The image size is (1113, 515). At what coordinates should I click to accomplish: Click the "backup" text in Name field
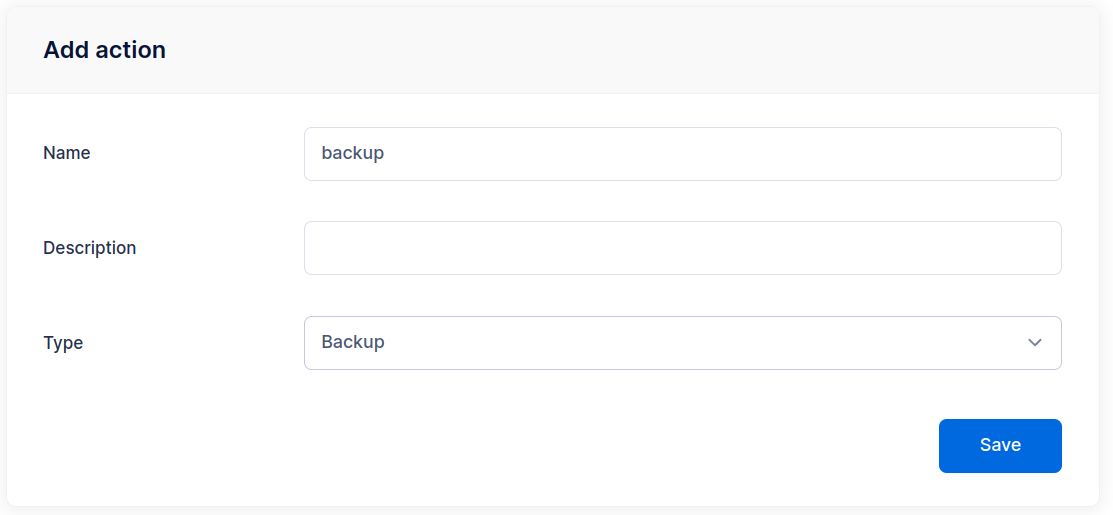(353, 153)
